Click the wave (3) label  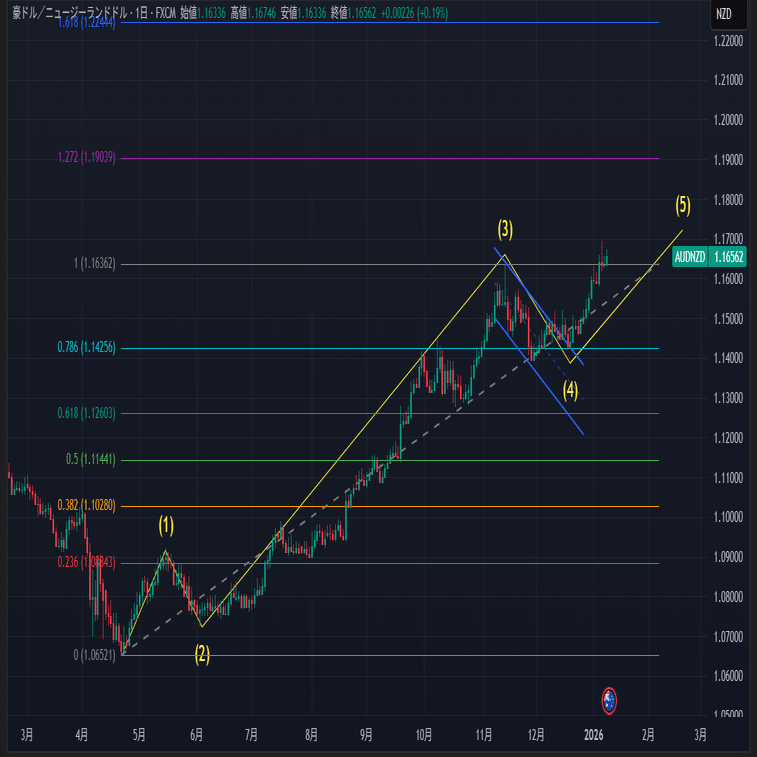pyautogui.click(x=505, y=229)
